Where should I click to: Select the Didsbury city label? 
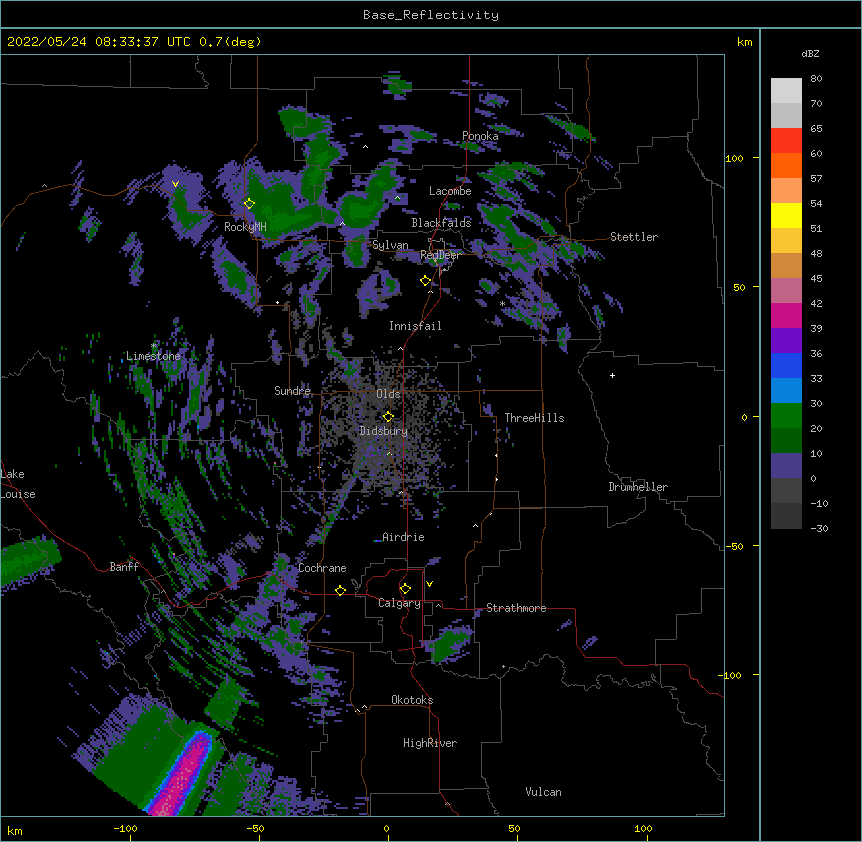(x=384, y=431)
